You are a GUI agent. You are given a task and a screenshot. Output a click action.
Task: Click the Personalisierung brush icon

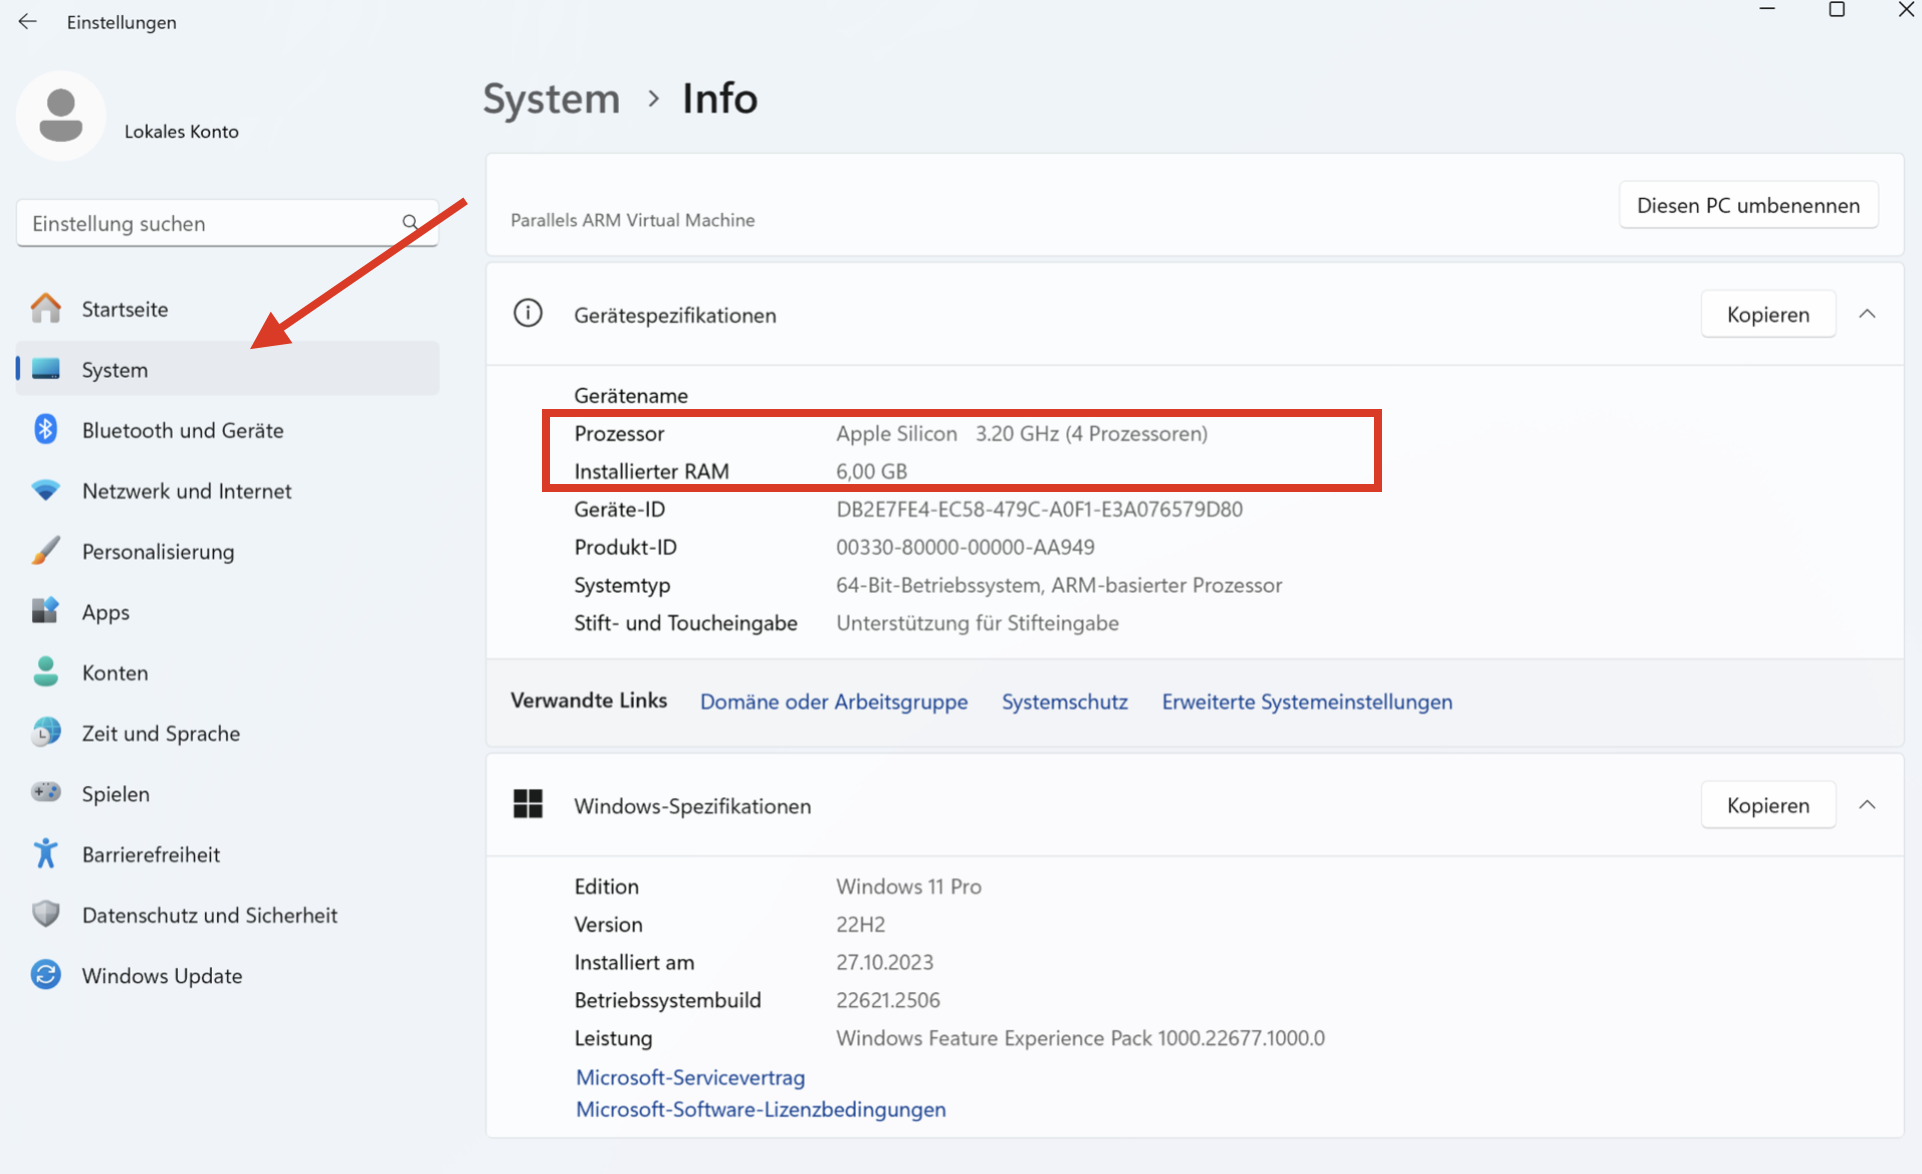tap(46, 551)
